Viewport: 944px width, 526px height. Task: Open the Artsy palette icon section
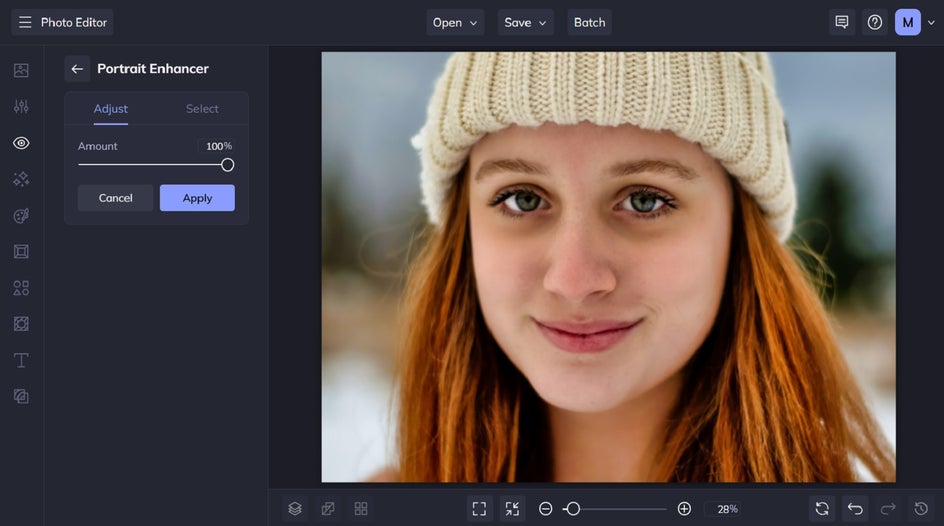21,215
